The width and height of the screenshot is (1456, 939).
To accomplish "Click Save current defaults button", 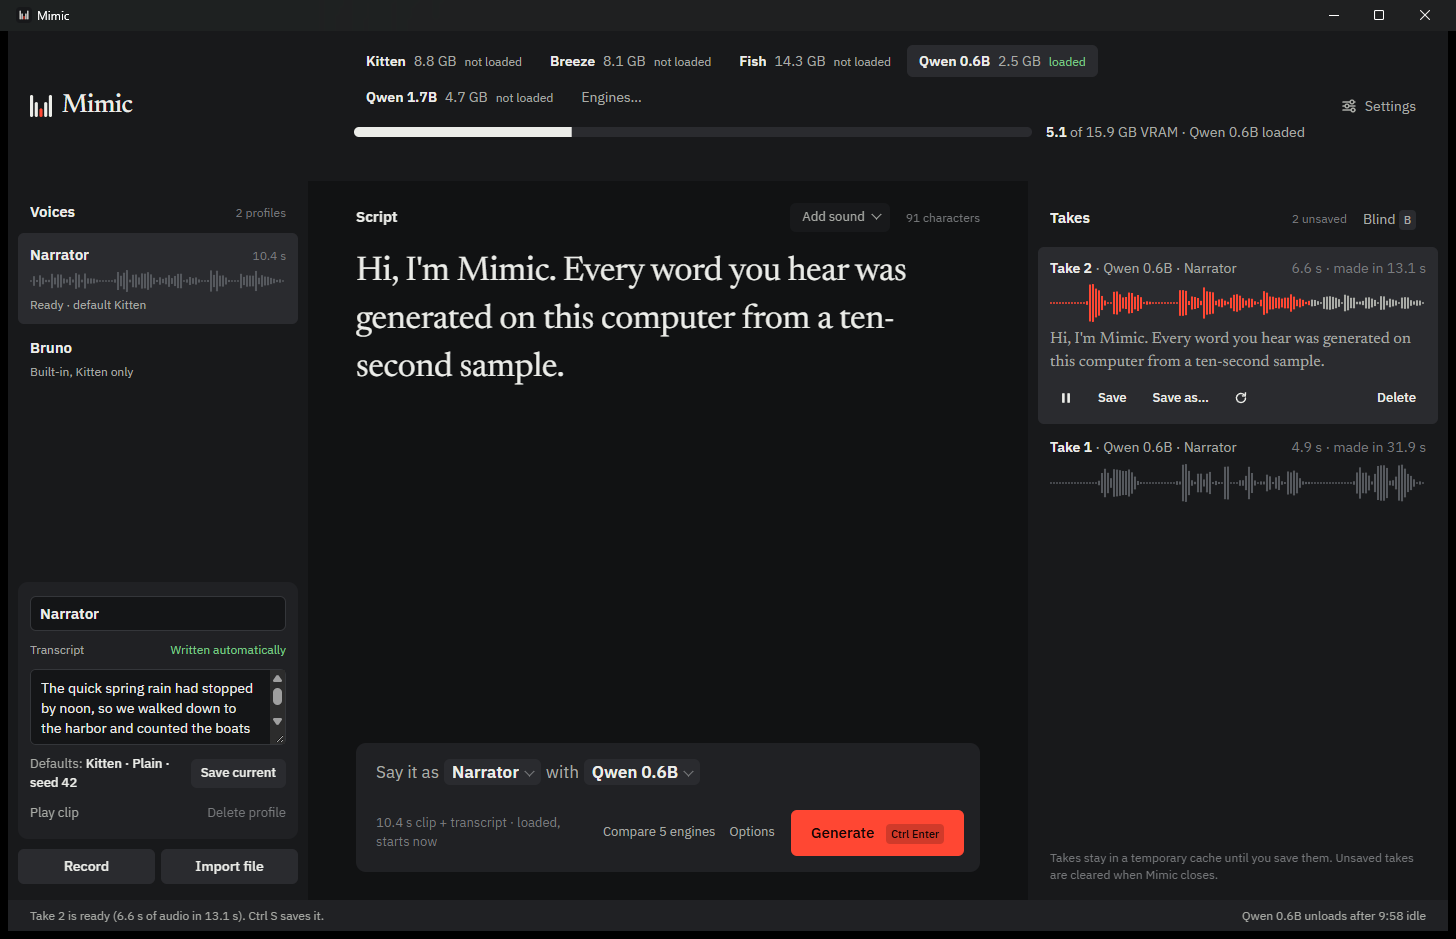I will tap(238, 773).
